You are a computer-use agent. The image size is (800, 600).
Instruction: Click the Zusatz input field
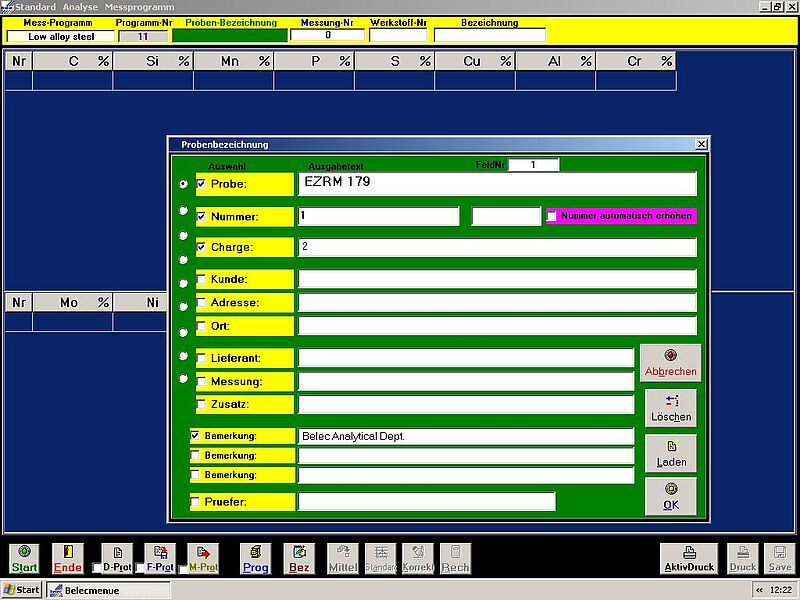point(466,405)
